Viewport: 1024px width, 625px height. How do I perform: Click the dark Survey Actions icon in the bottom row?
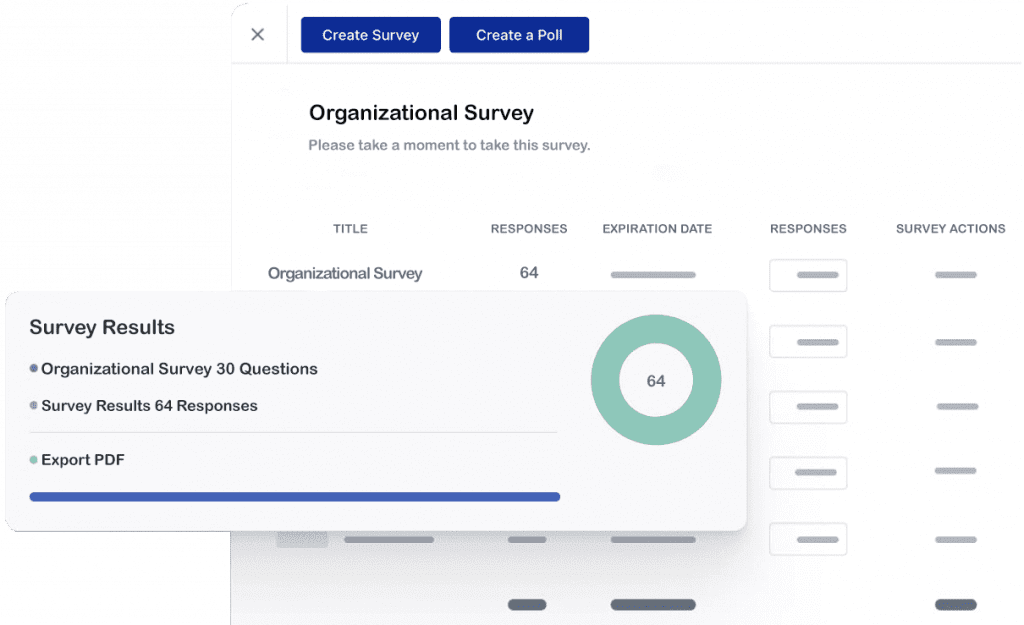[x=956, y=604]
